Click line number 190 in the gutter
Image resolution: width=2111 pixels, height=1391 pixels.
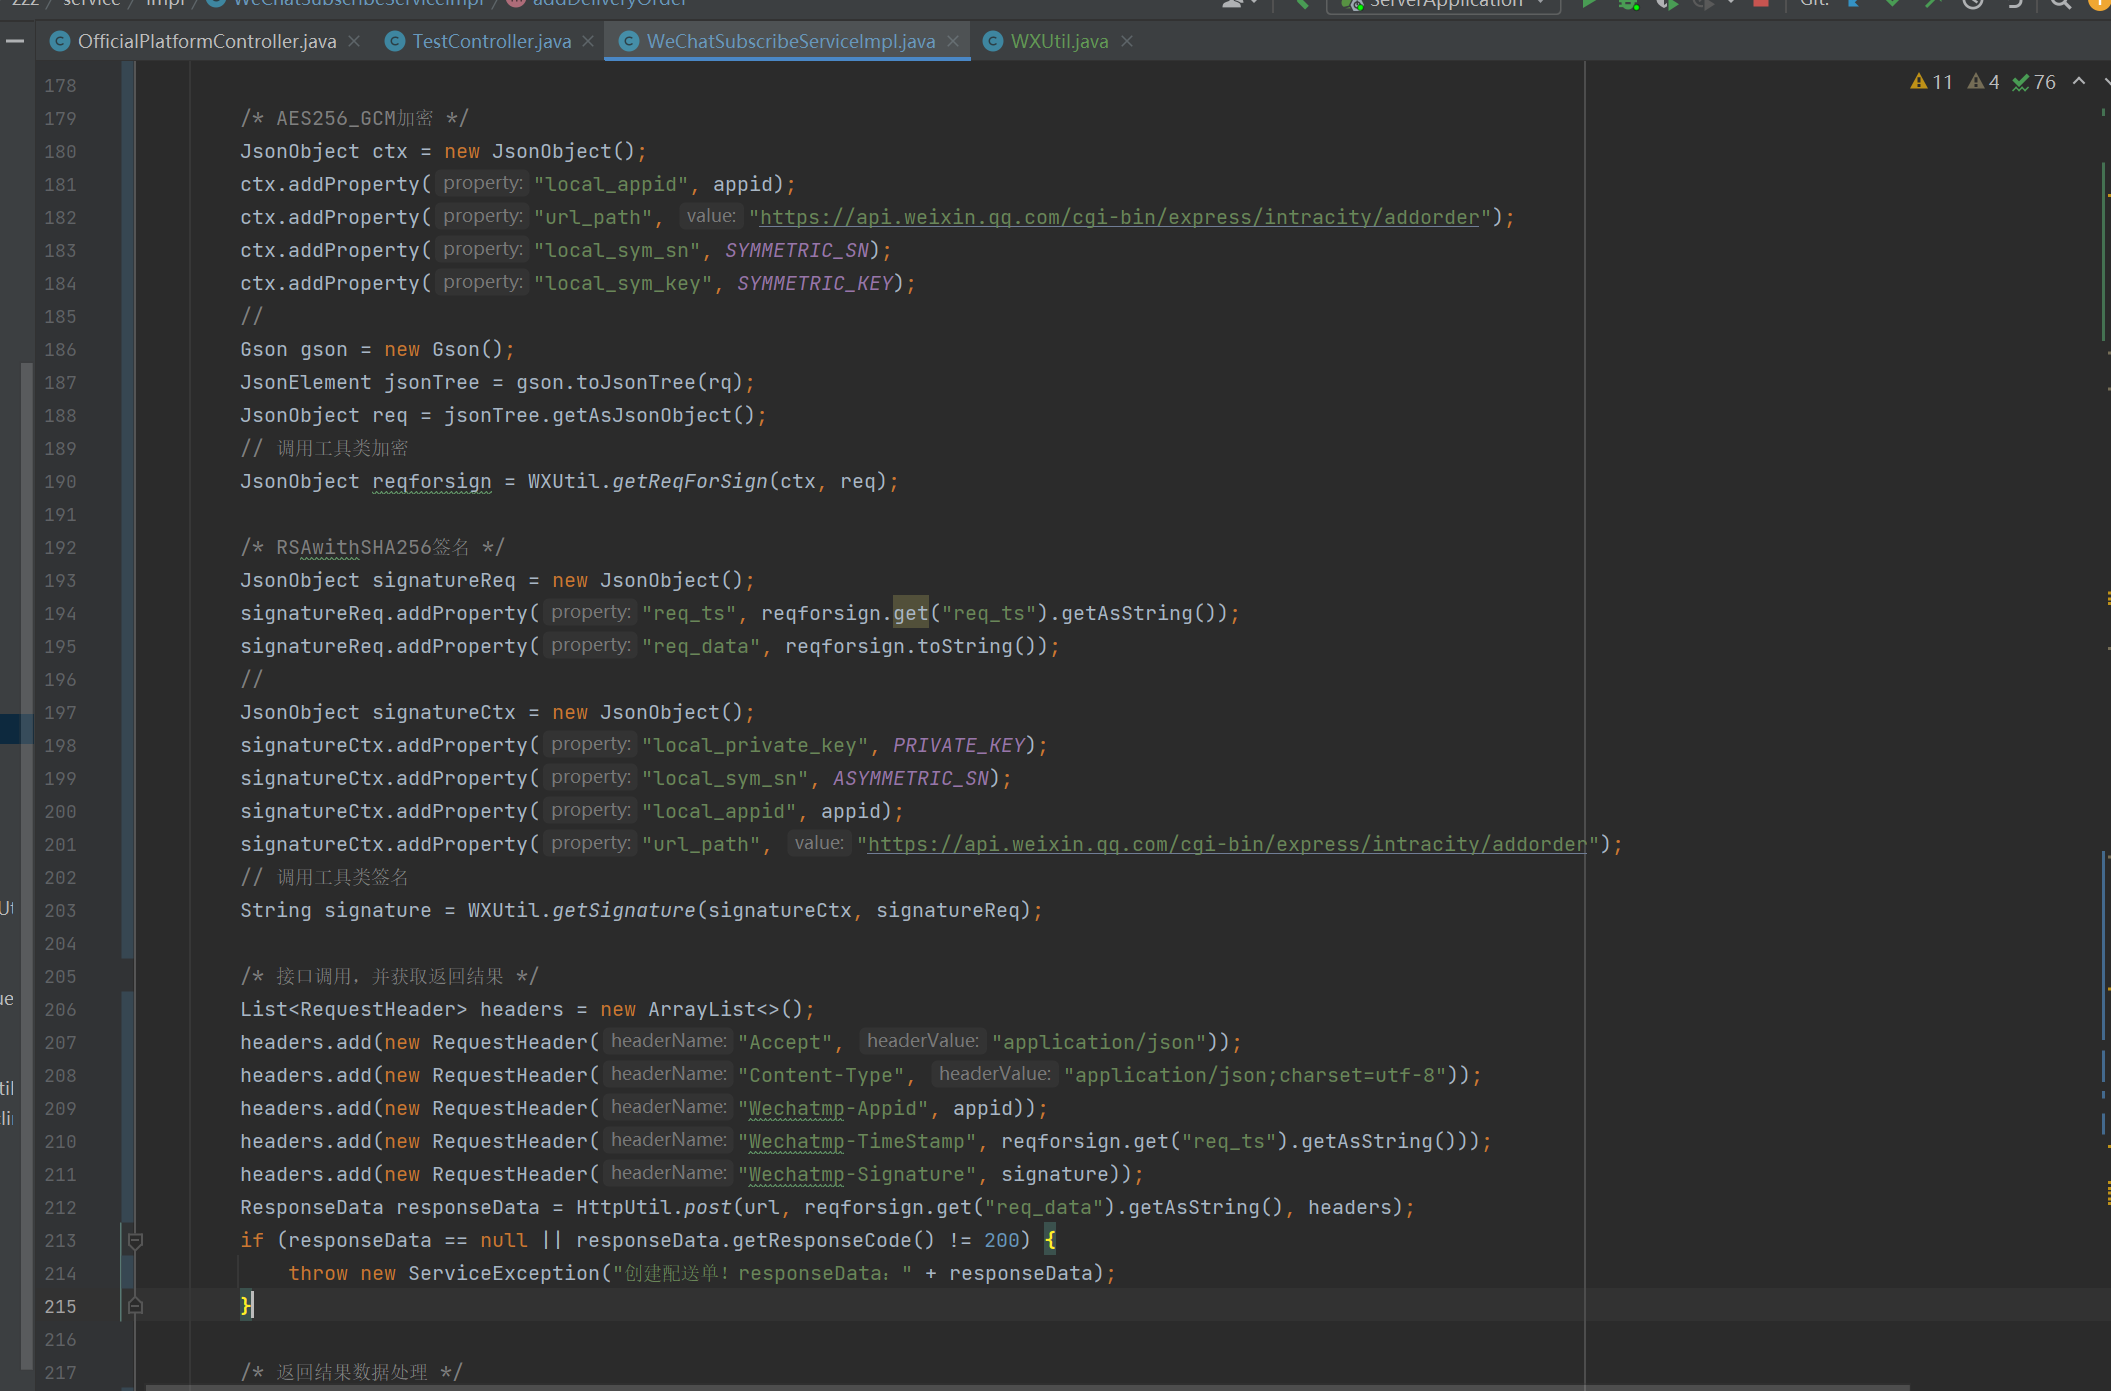(60, 481)
